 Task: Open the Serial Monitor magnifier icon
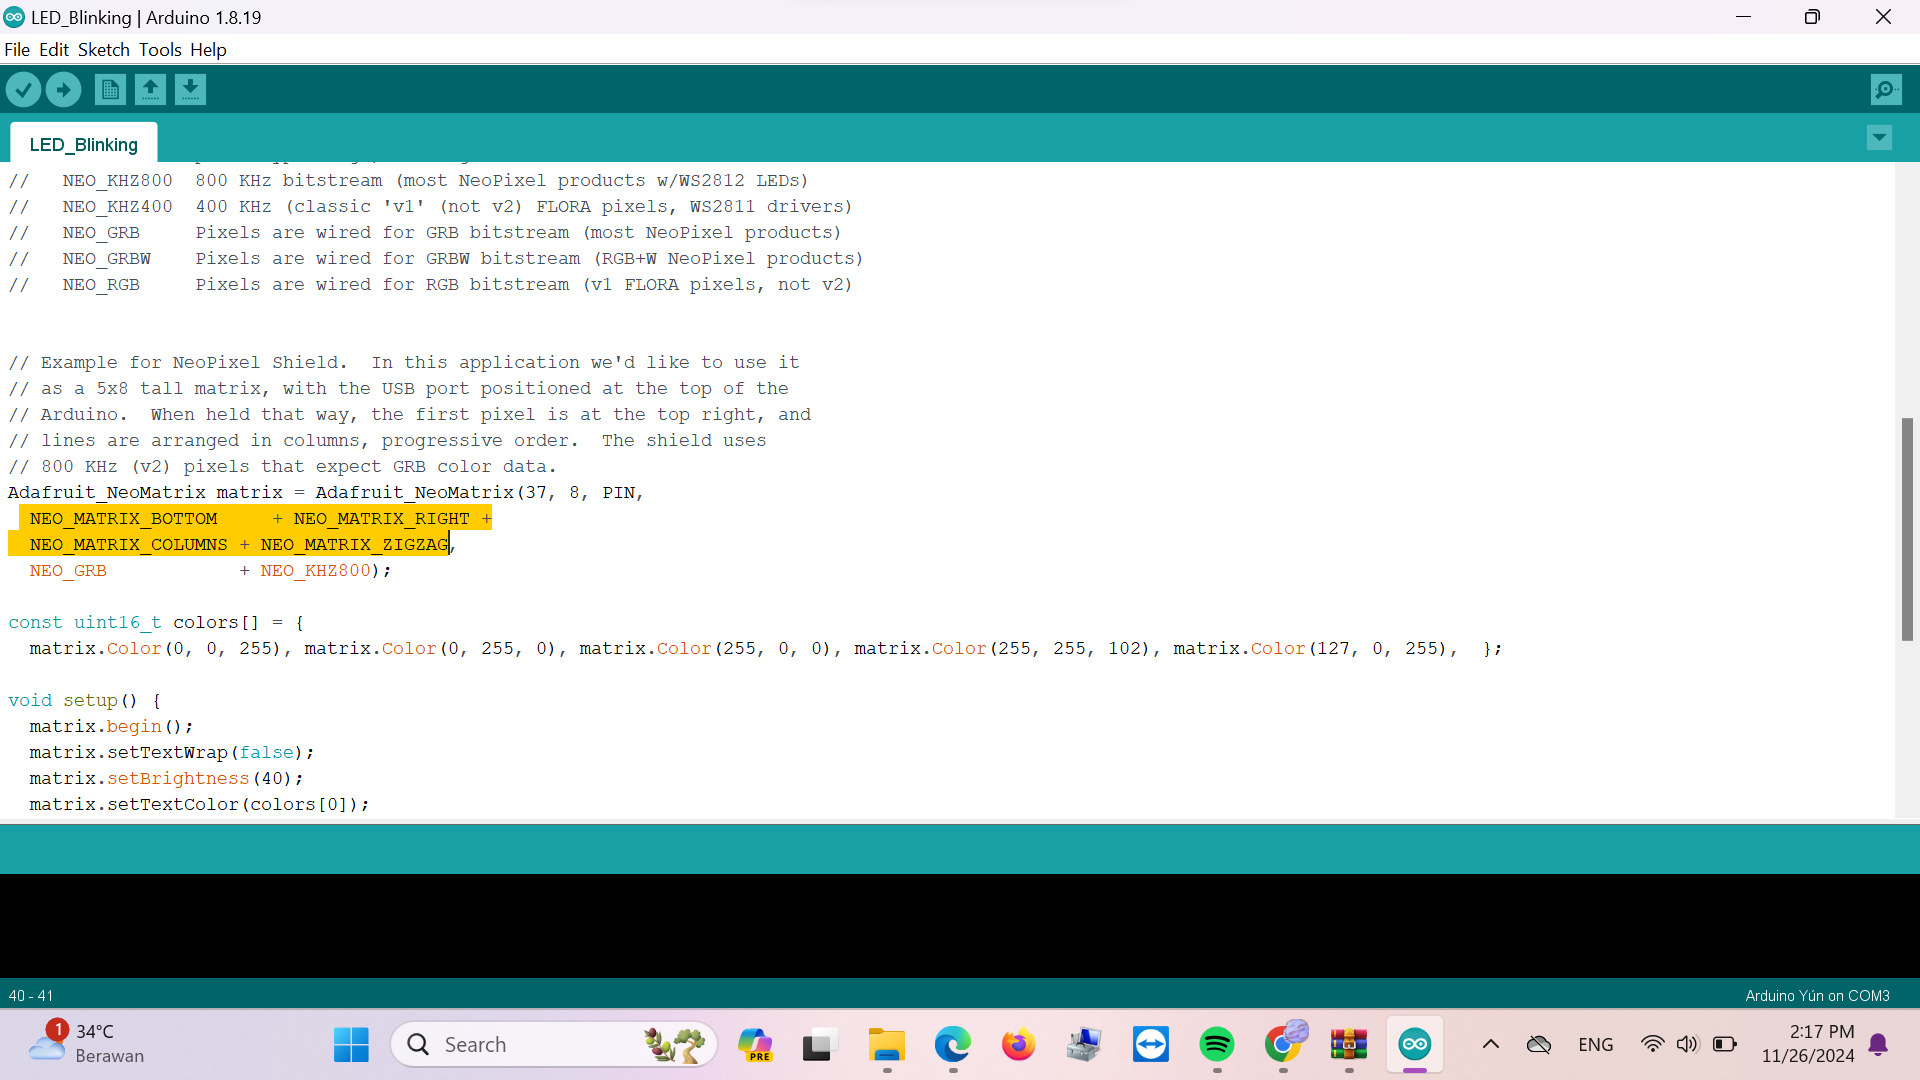[1885, 90]
